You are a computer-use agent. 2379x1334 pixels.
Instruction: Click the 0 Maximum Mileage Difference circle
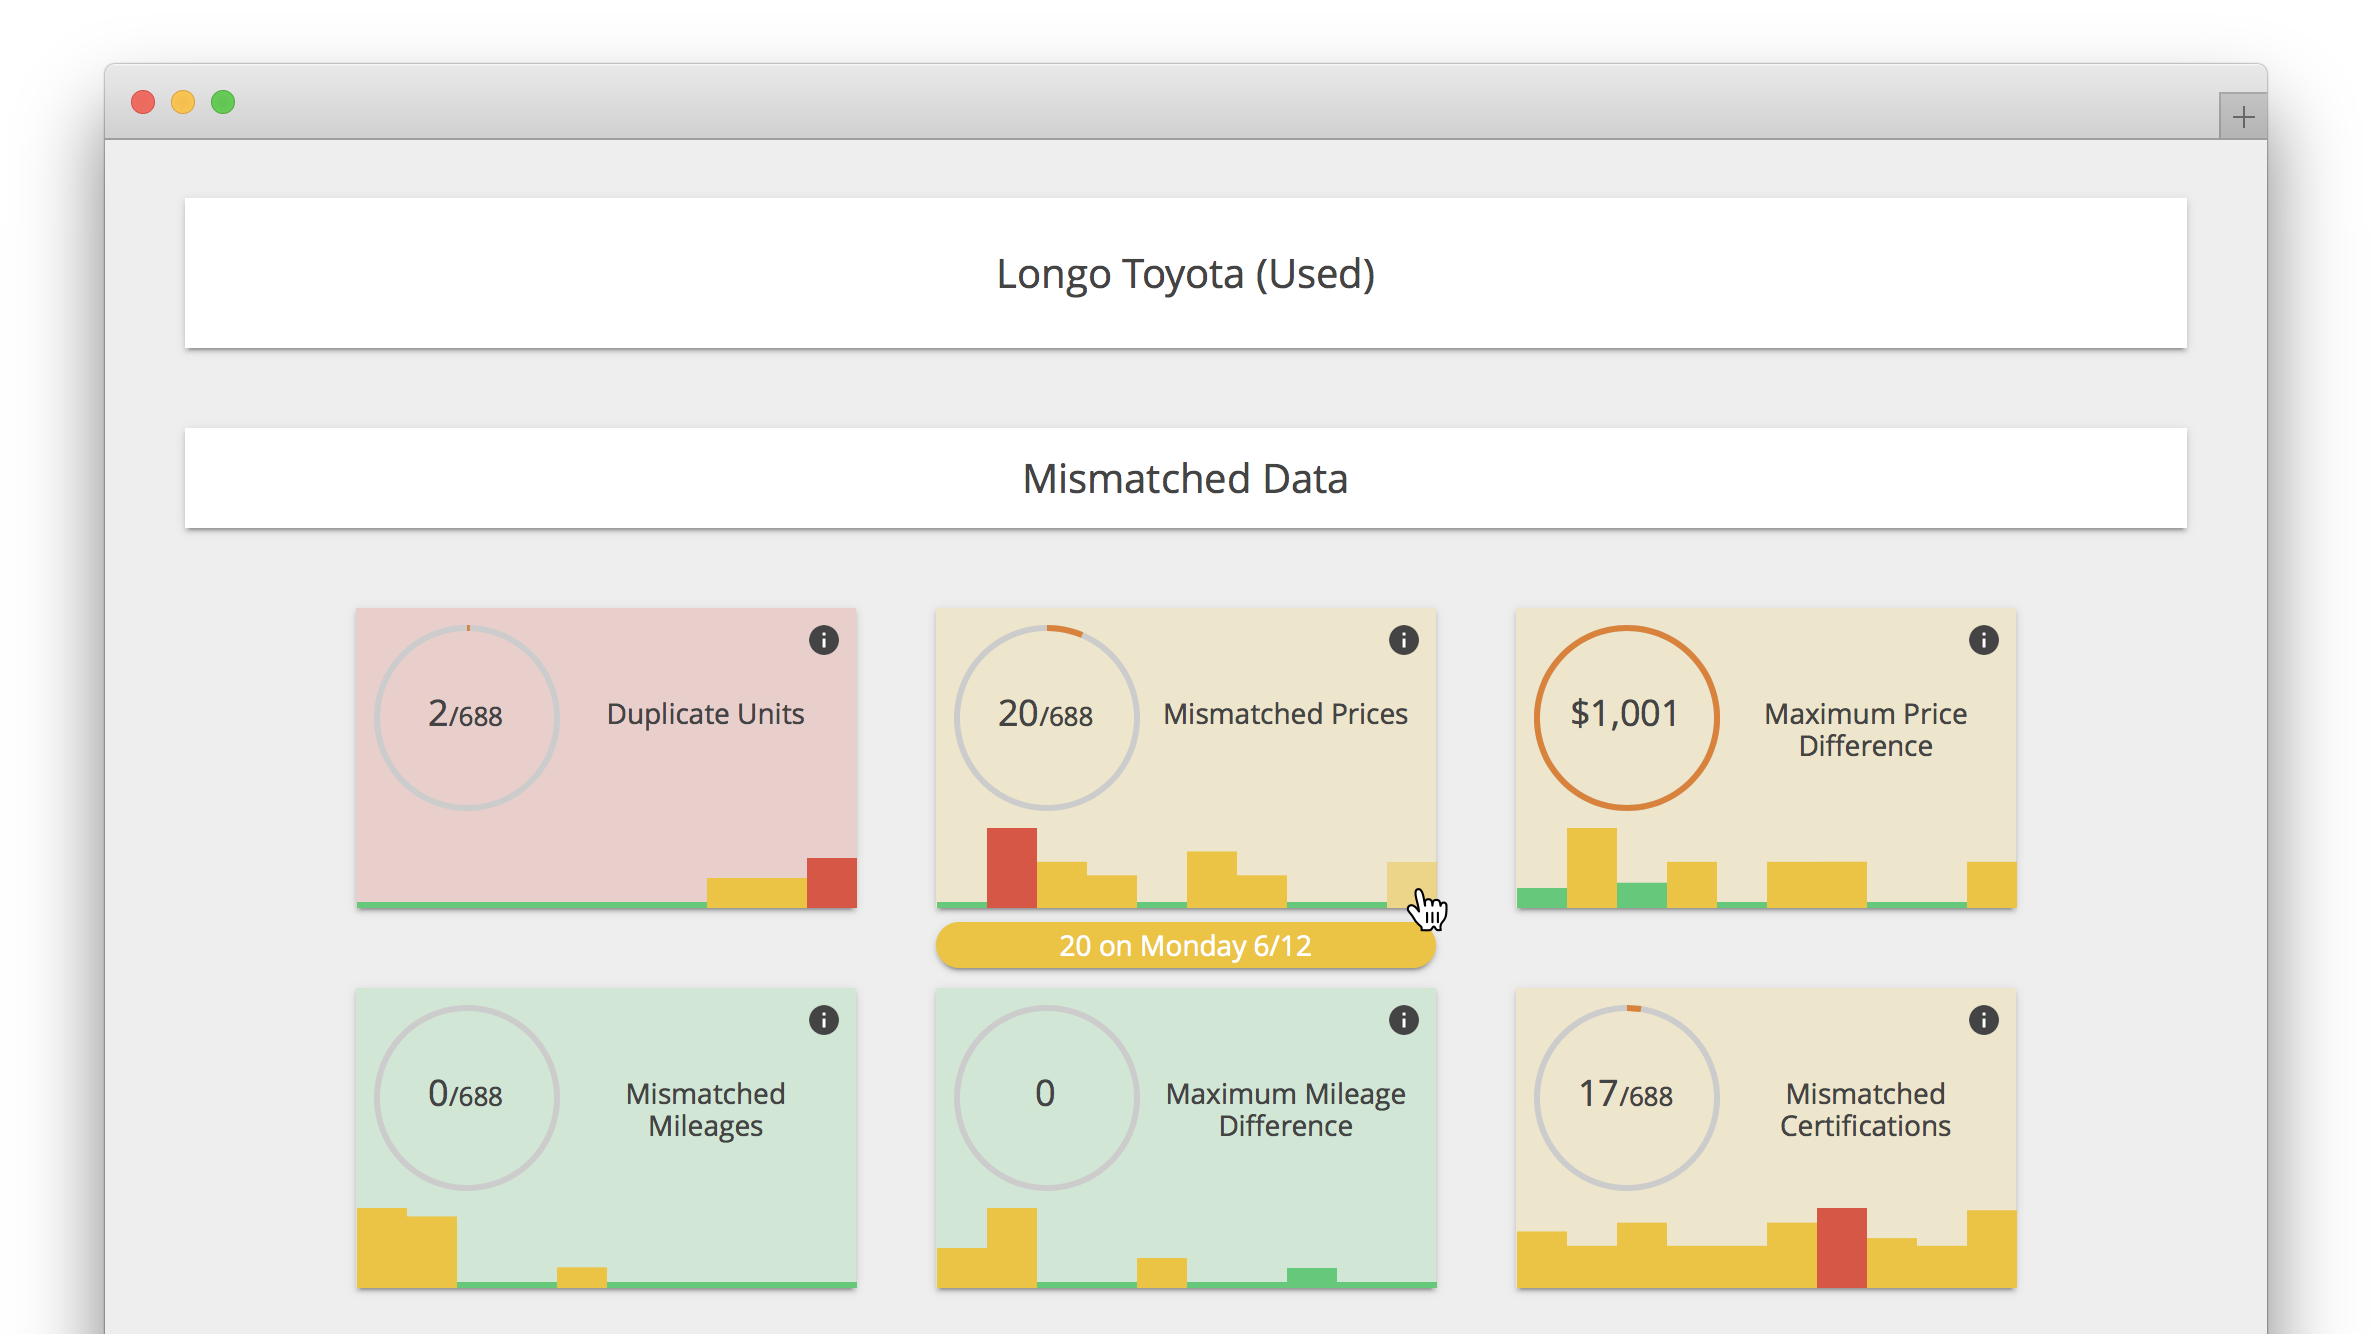tap(1047, 1097)
